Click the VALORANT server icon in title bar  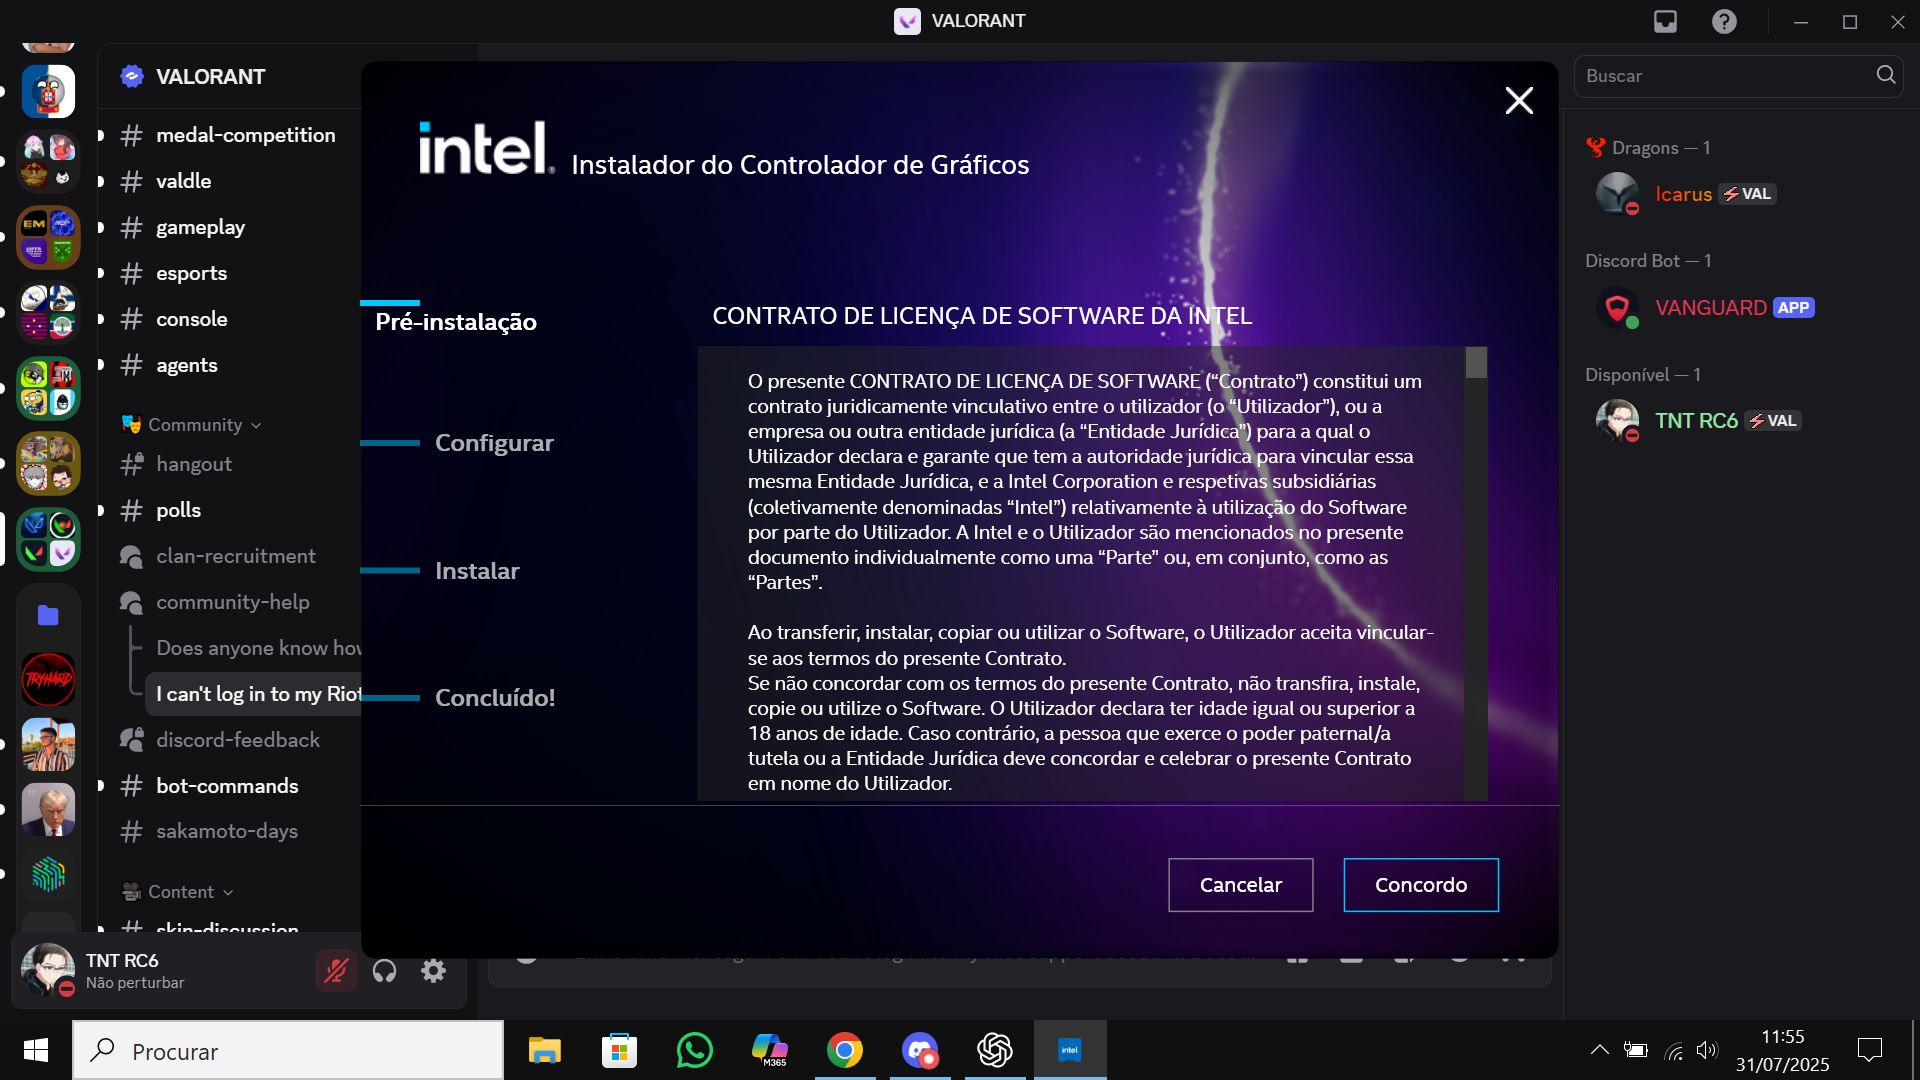point(907,21)
